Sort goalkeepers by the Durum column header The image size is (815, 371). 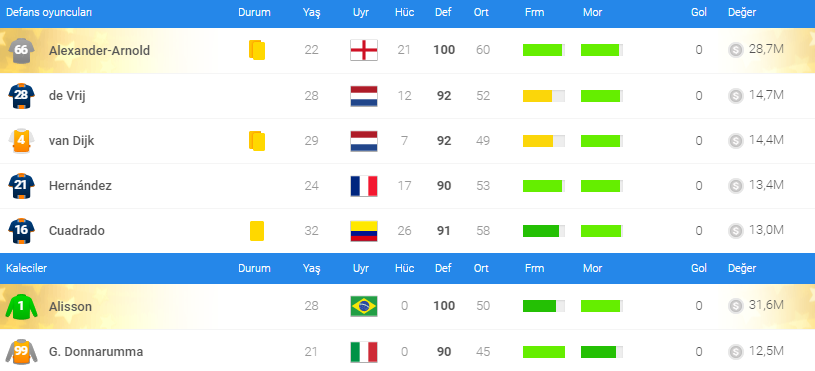coord(254,269)
